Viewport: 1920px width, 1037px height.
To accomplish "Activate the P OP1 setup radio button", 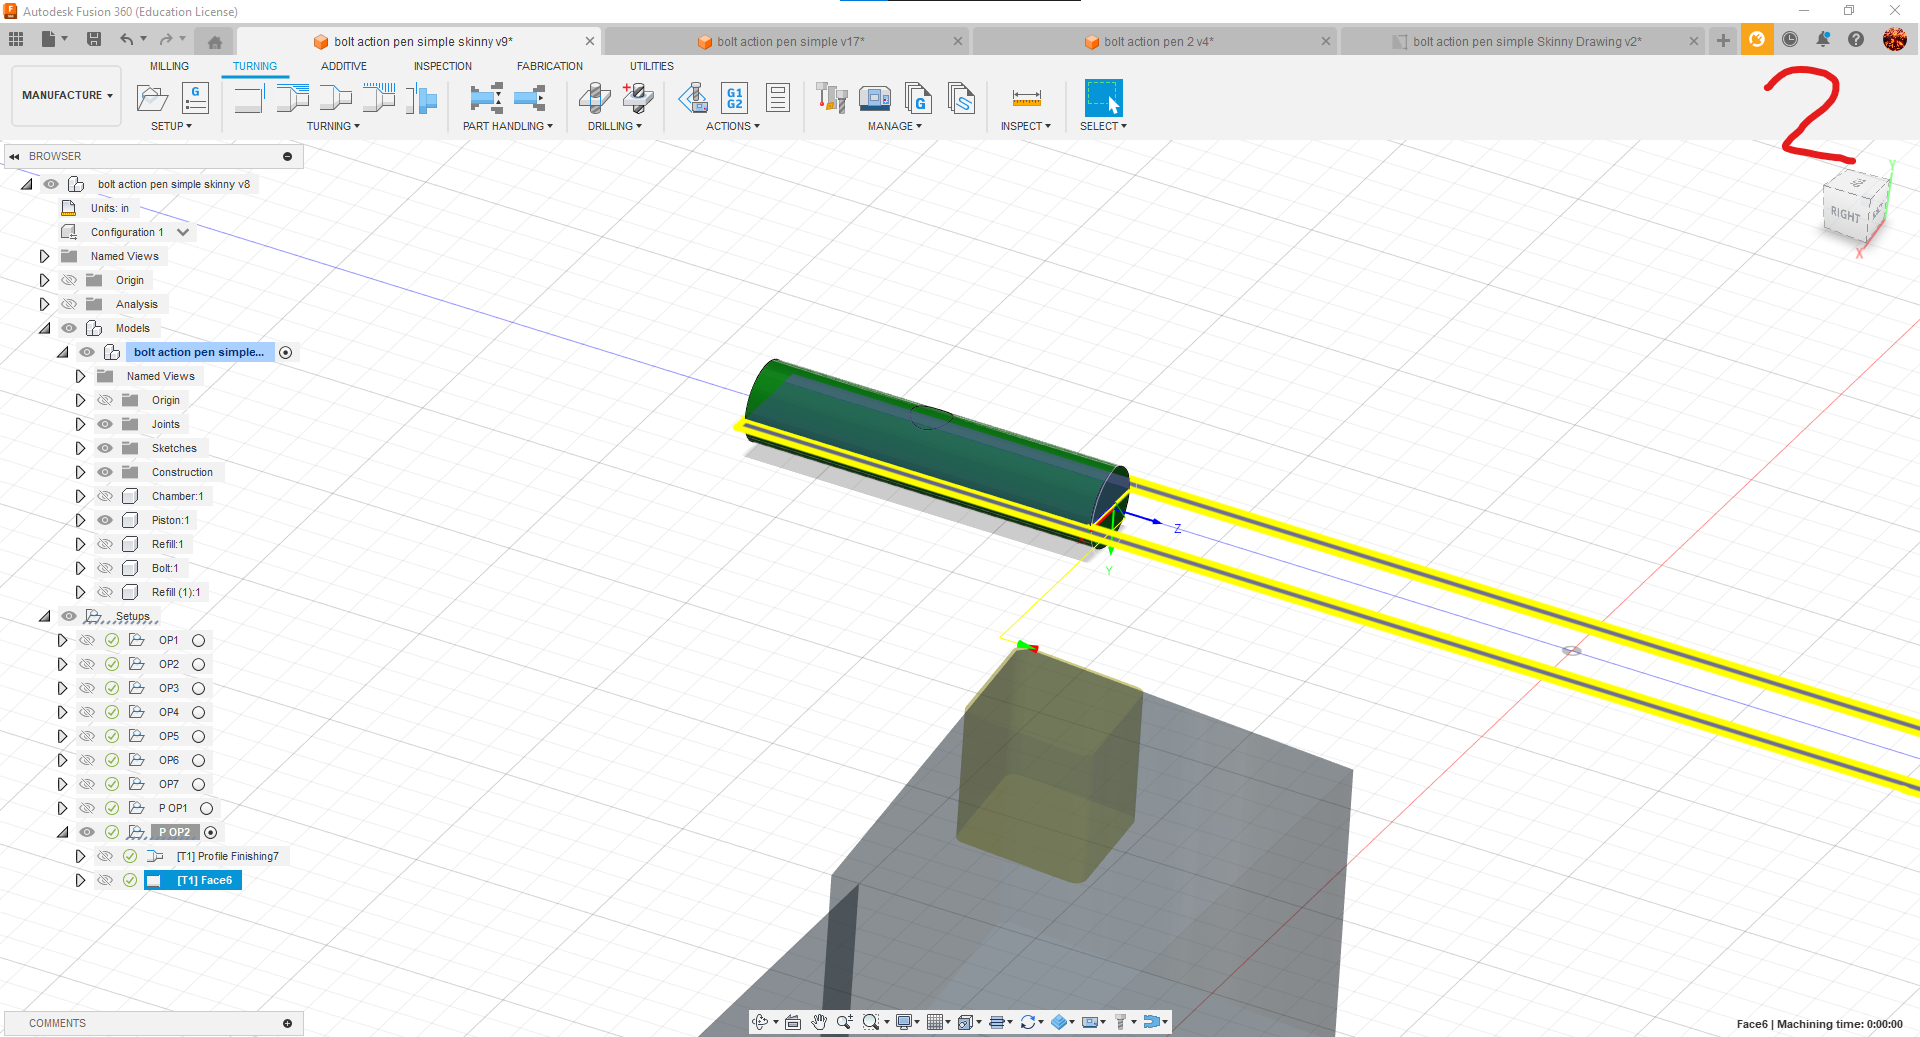I will click(x=207, y=808).
